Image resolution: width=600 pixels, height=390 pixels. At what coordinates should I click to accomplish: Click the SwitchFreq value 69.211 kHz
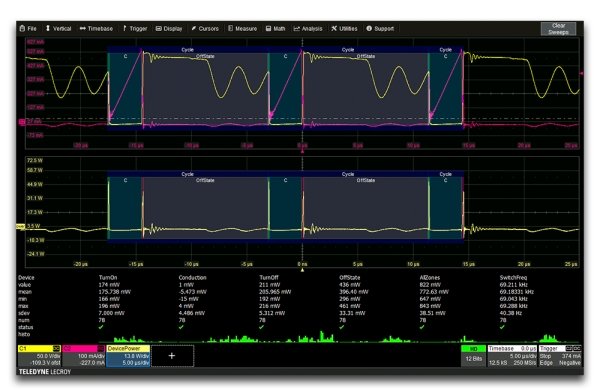513,285
